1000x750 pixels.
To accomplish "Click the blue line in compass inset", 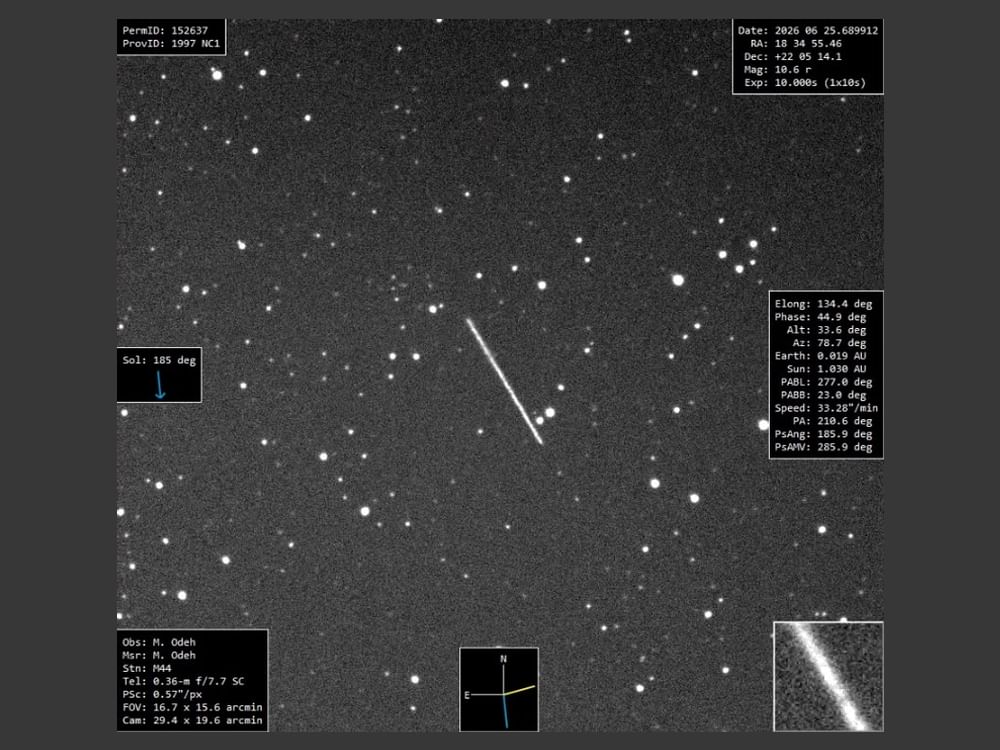I will [x=505, y=710].
